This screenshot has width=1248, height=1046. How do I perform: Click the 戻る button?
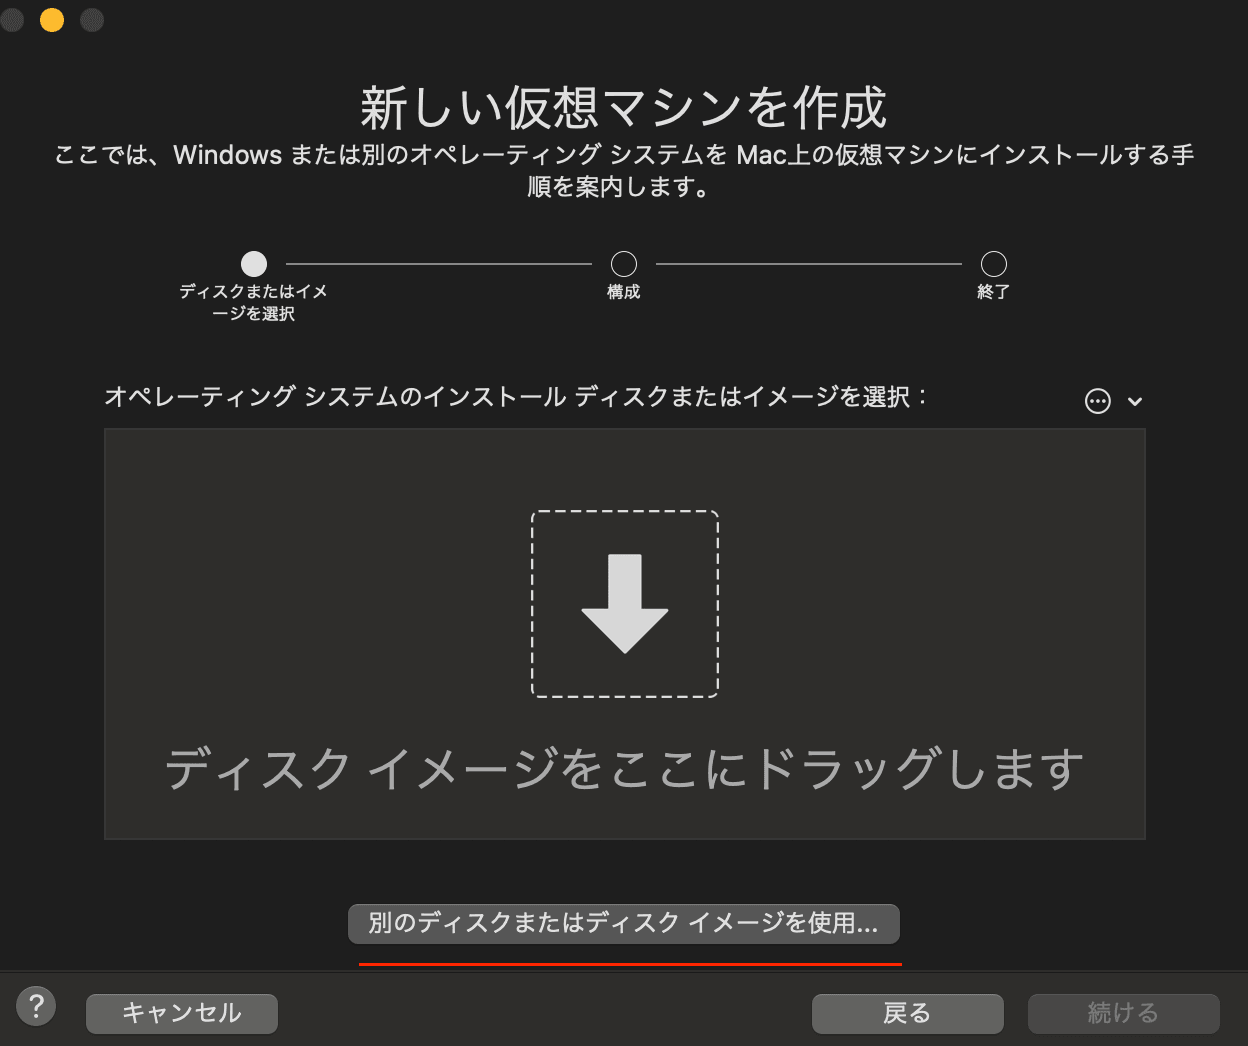tap(907, 1013)
